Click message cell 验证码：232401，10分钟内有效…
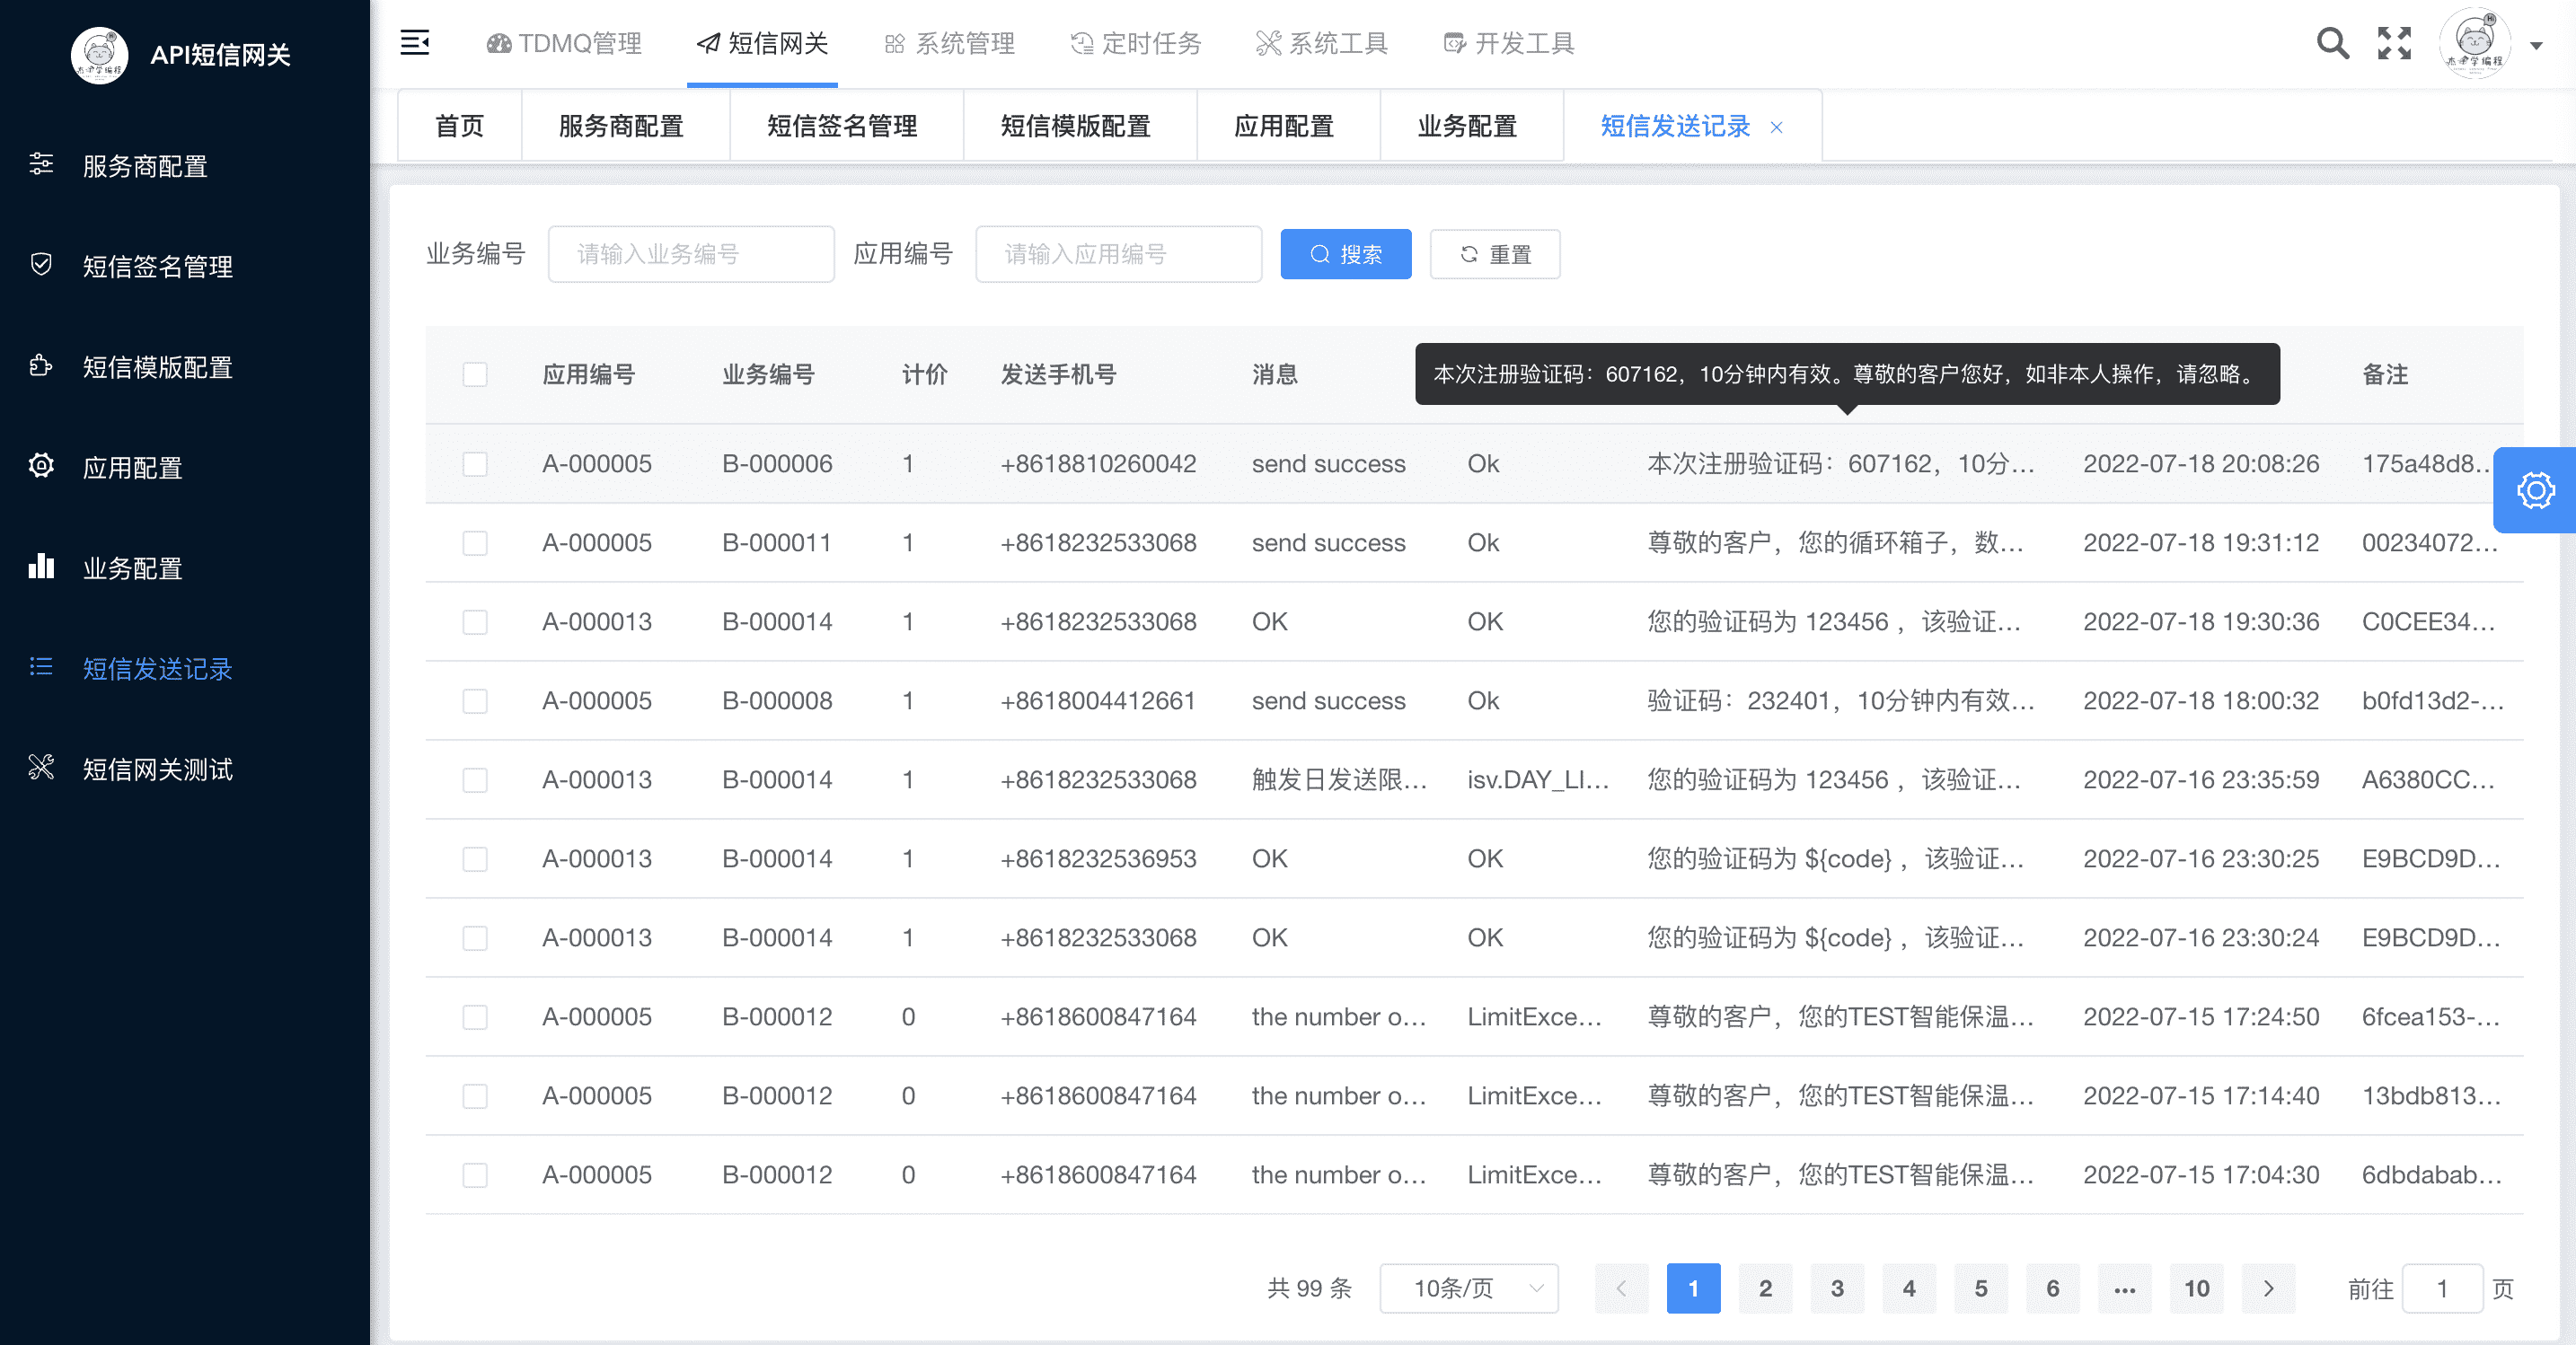This screenshot has height=1345, width=2576. [1841, 701]
